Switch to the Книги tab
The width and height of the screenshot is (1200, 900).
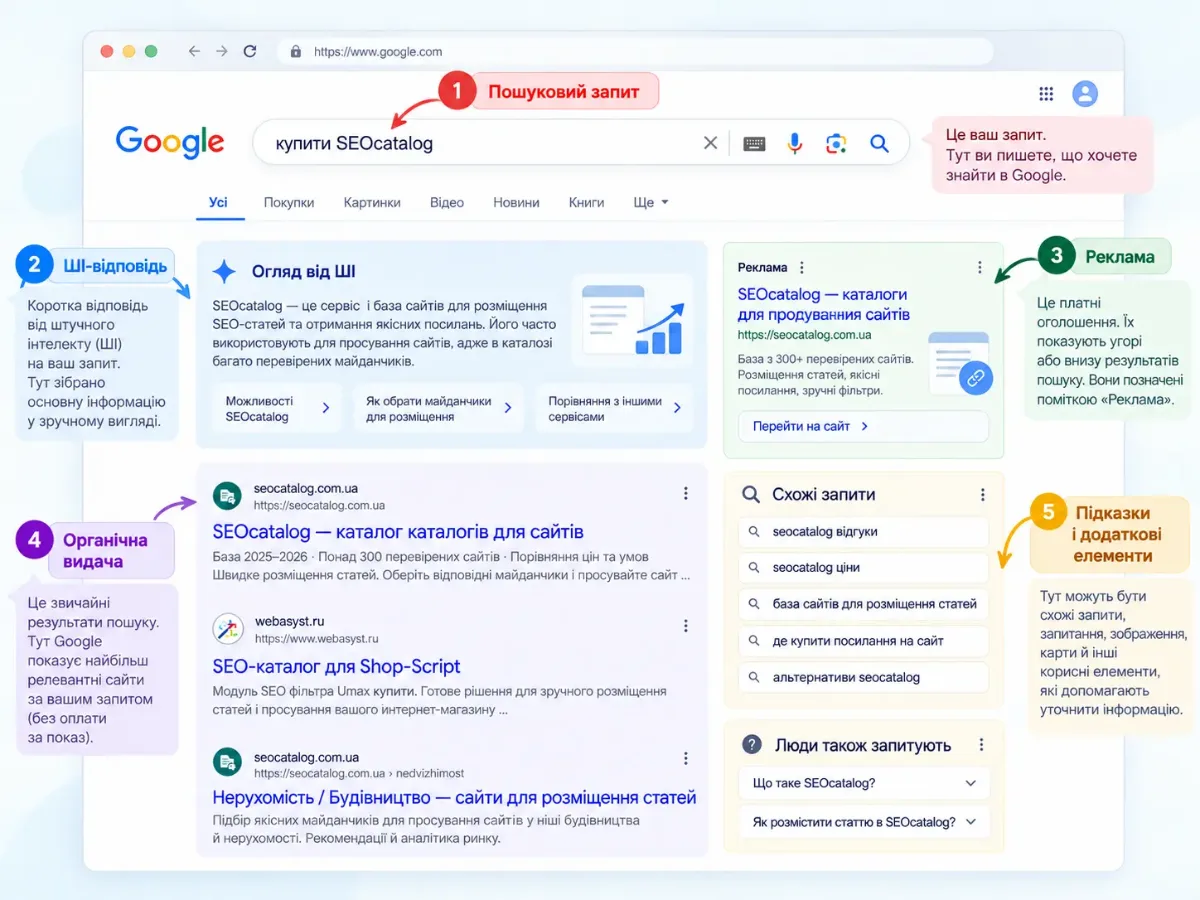click(586, 202)
